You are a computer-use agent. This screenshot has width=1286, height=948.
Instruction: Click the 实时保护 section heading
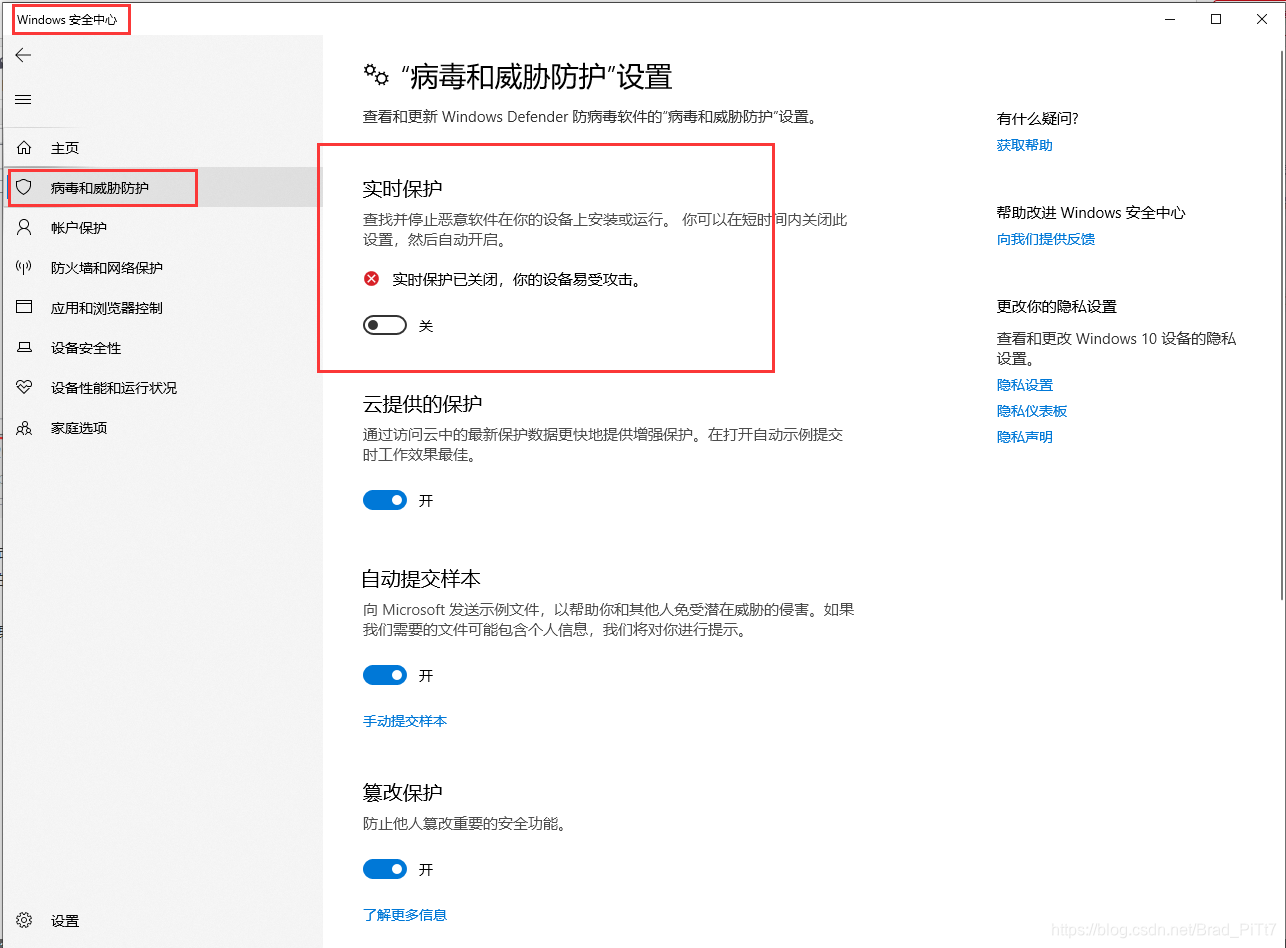point(402,189)
